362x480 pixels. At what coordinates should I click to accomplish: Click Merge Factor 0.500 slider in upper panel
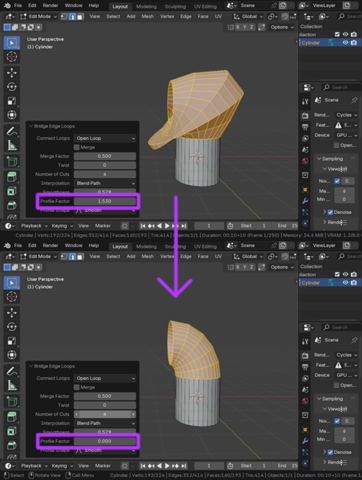click(105, 156)
